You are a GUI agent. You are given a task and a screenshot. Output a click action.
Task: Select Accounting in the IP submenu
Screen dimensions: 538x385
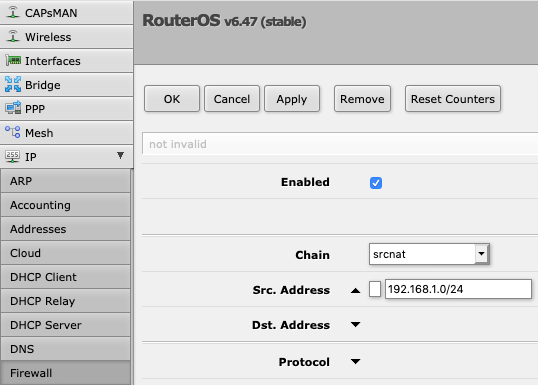pyautogui.click(x=66, y=205)
